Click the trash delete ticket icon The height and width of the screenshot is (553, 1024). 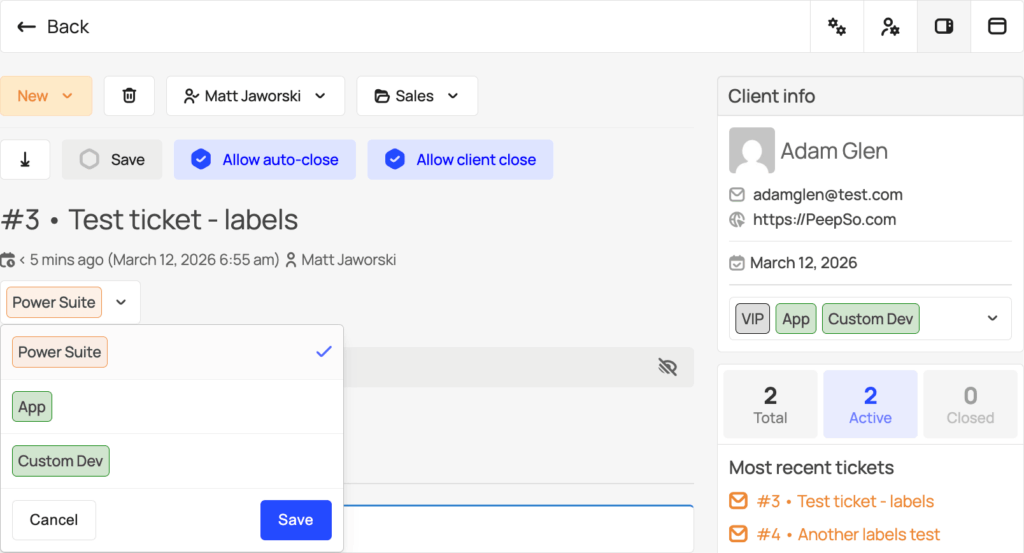pos(129,96)
